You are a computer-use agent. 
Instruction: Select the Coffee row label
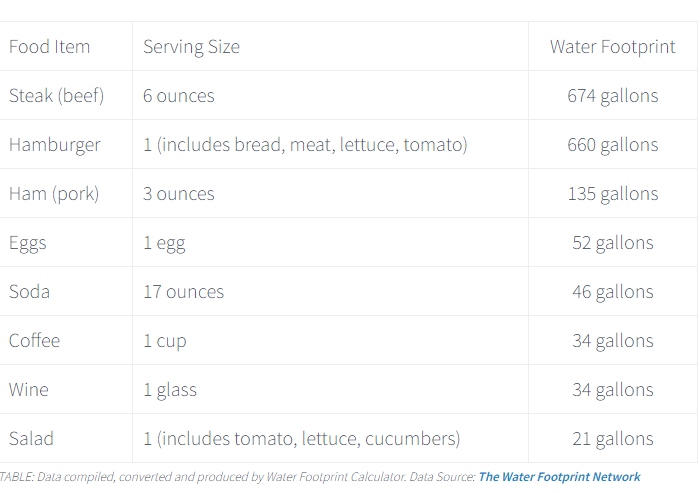point(34,341)
